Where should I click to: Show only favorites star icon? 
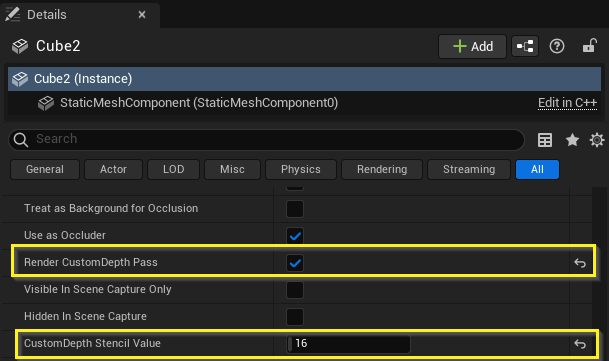pyautogui.click(x=572, y=140)
